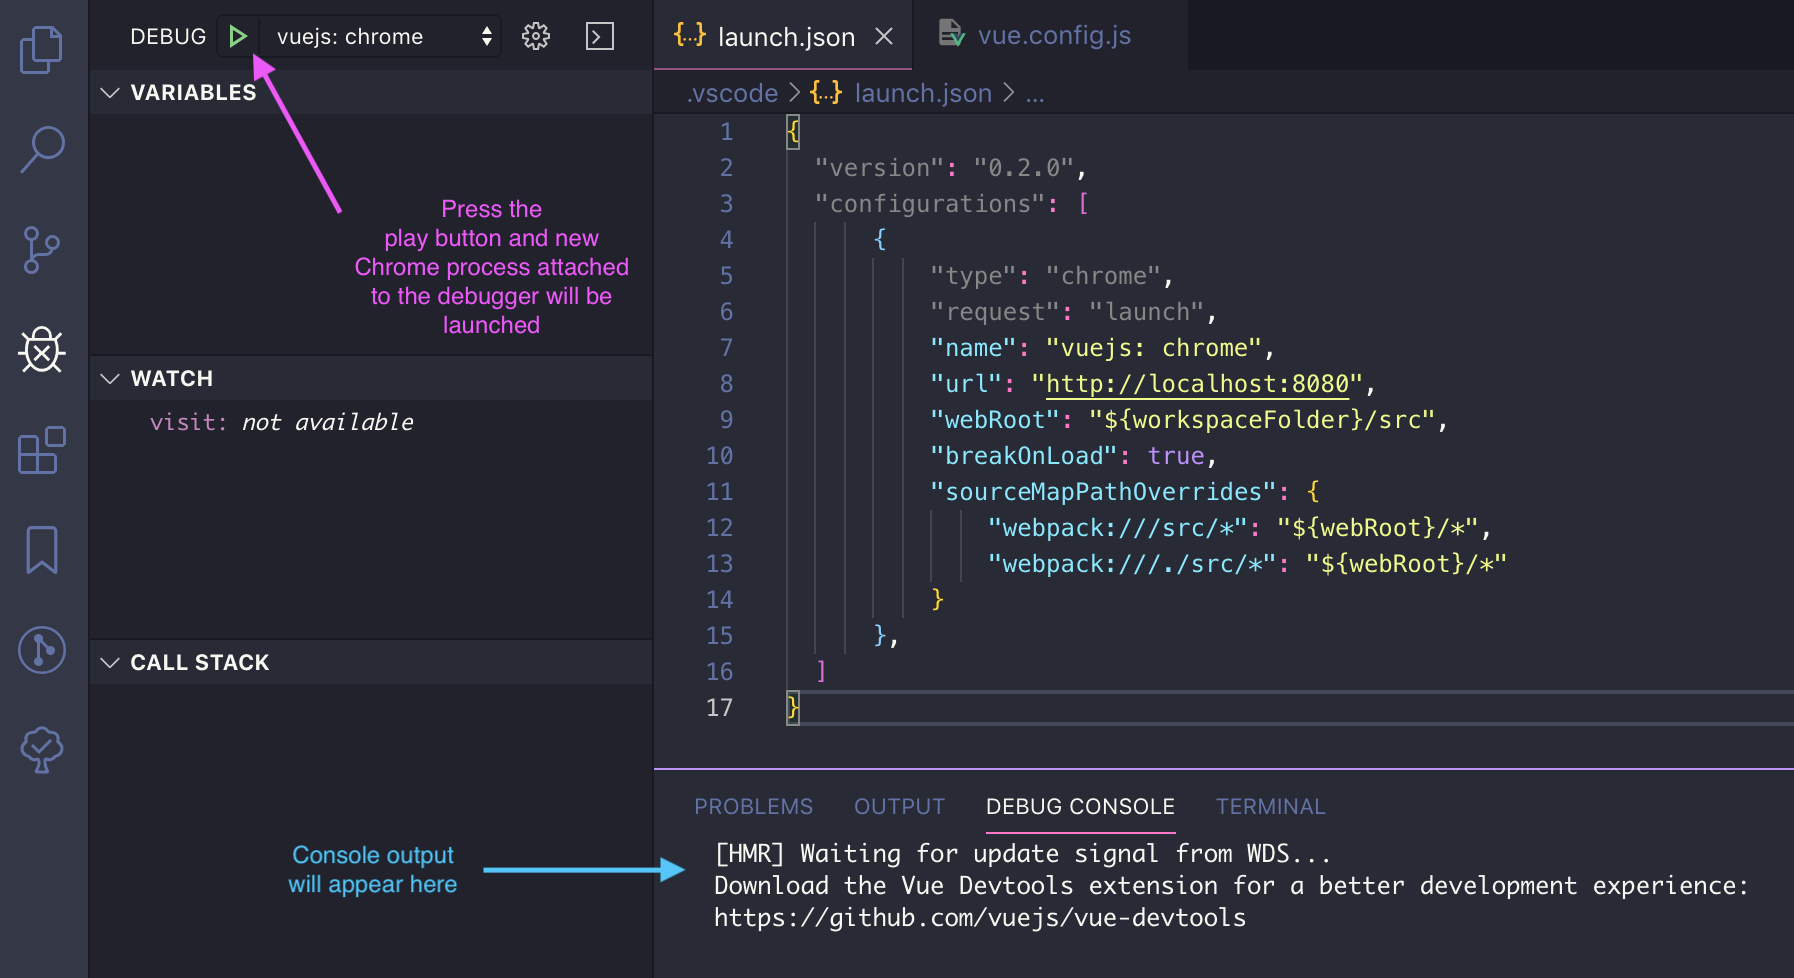Open the vue-devtools GitHub link in console
Image resolution: width=1794 pixels, height=978 pixels.
(x=980, y=918)
